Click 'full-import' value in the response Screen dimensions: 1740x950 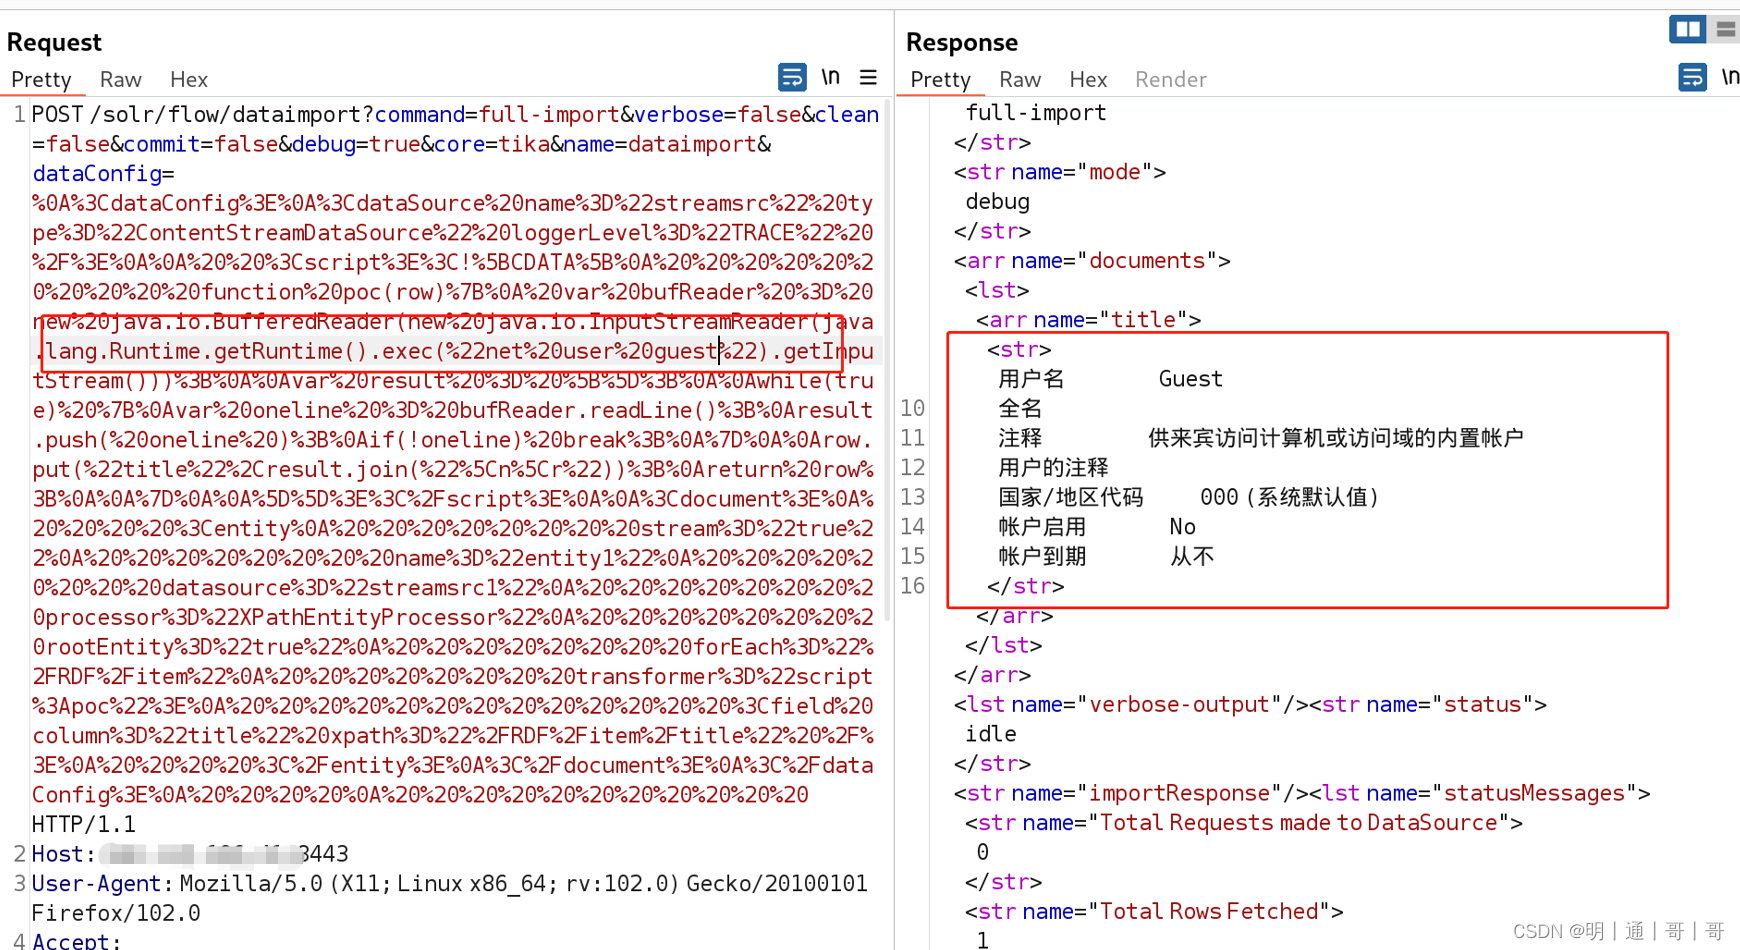1036,112
